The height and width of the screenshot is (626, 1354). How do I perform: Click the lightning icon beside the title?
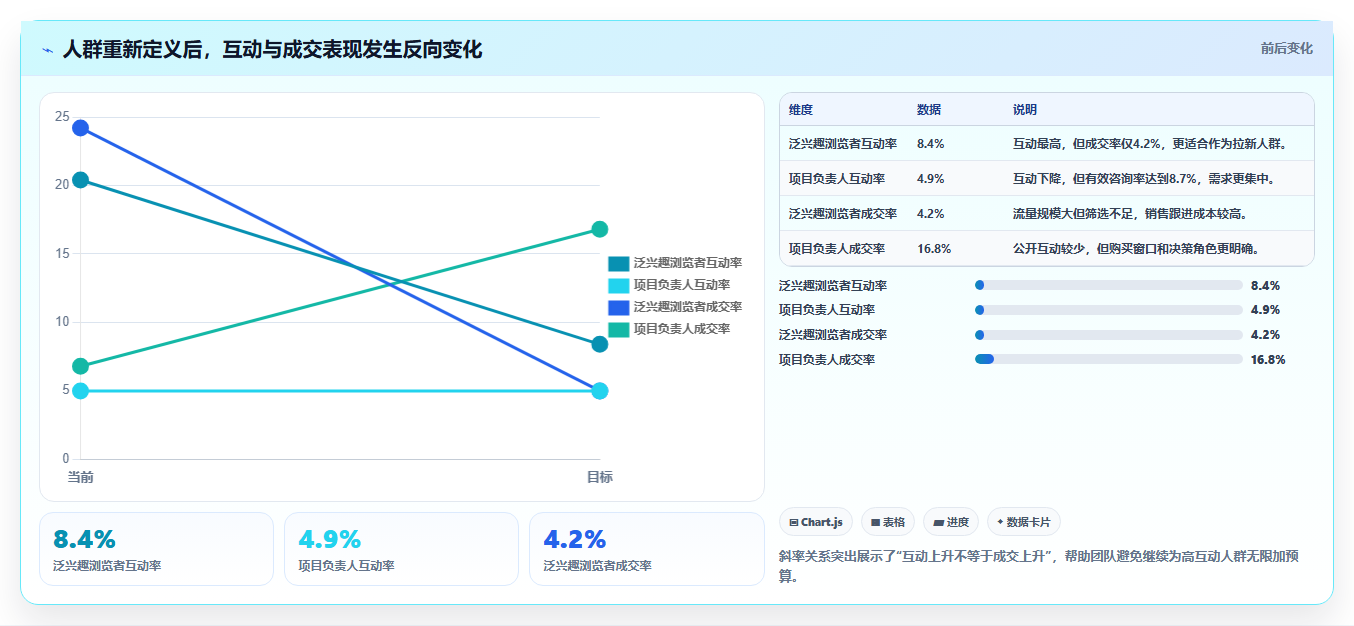click(48, 50)
